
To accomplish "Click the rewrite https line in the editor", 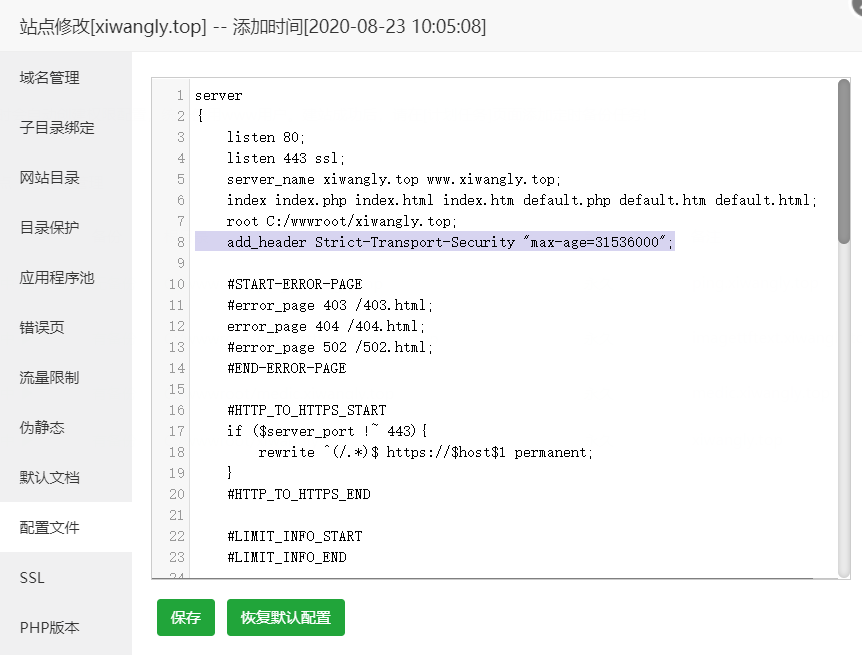I will click(x=425, y=452).
